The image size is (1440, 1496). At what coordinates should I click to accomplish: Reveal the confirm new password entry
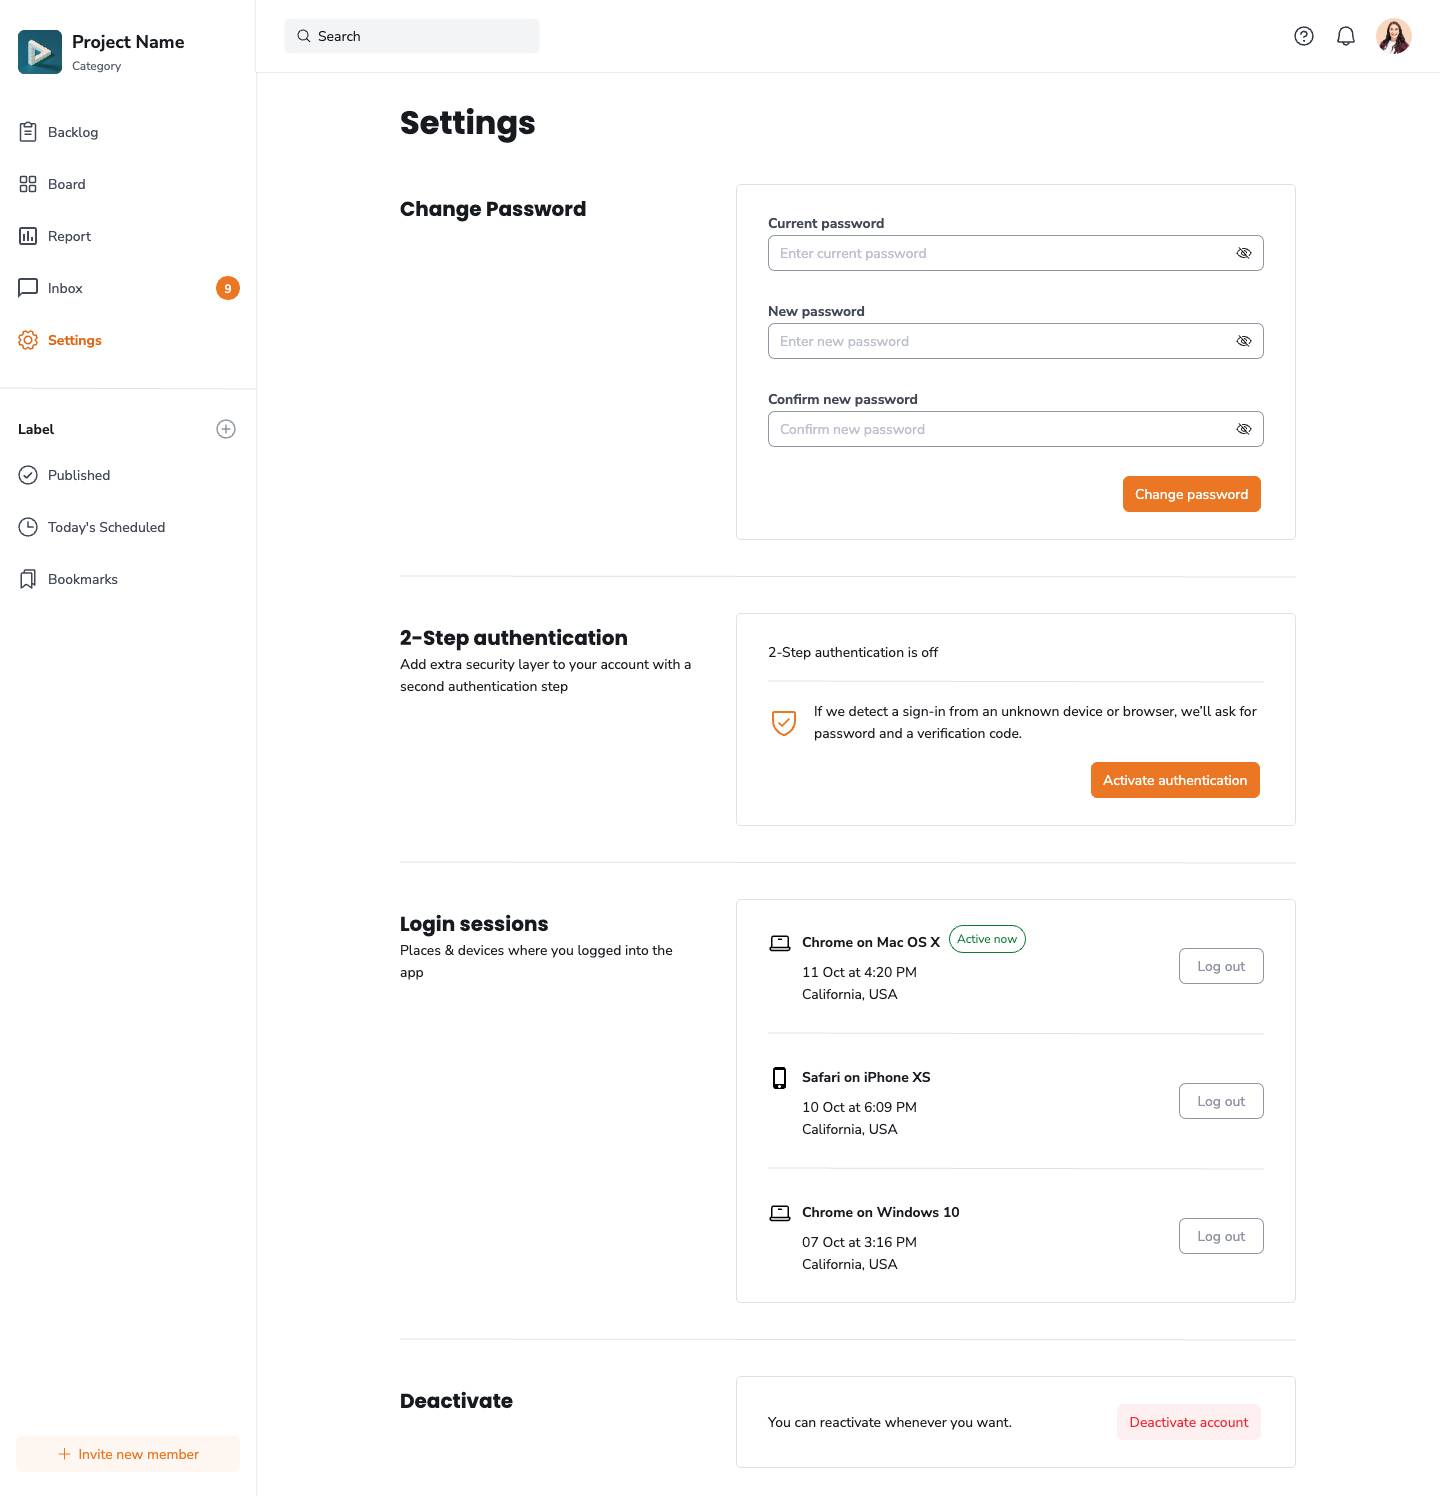pyautogui.click(x=1243, y=429)
